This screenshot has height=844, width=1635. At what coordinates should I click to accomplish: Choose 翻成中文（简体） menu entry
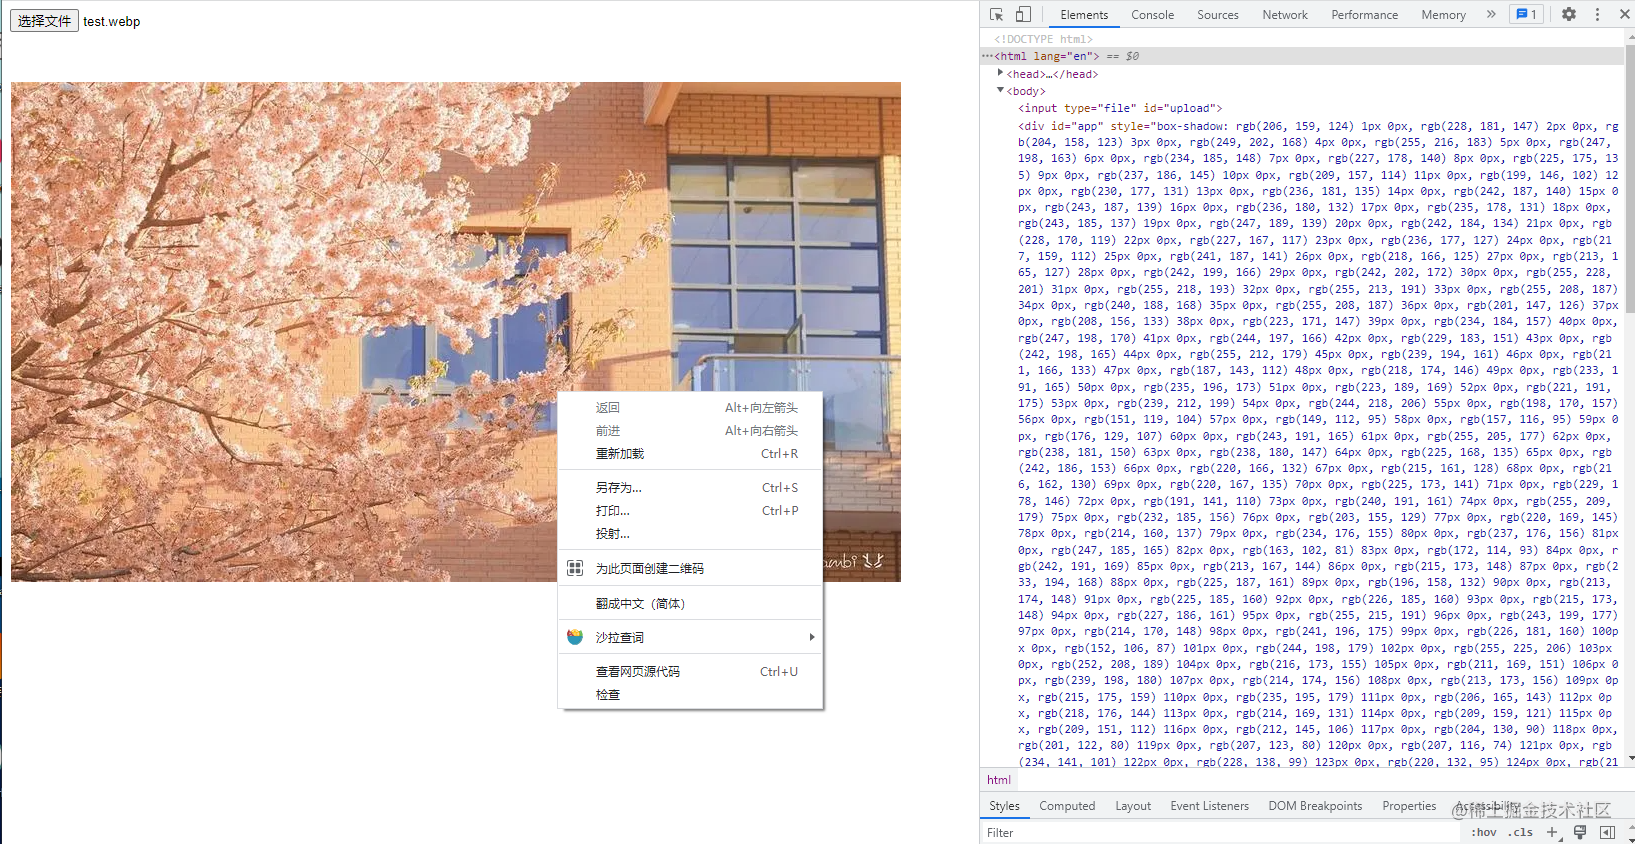690,603
